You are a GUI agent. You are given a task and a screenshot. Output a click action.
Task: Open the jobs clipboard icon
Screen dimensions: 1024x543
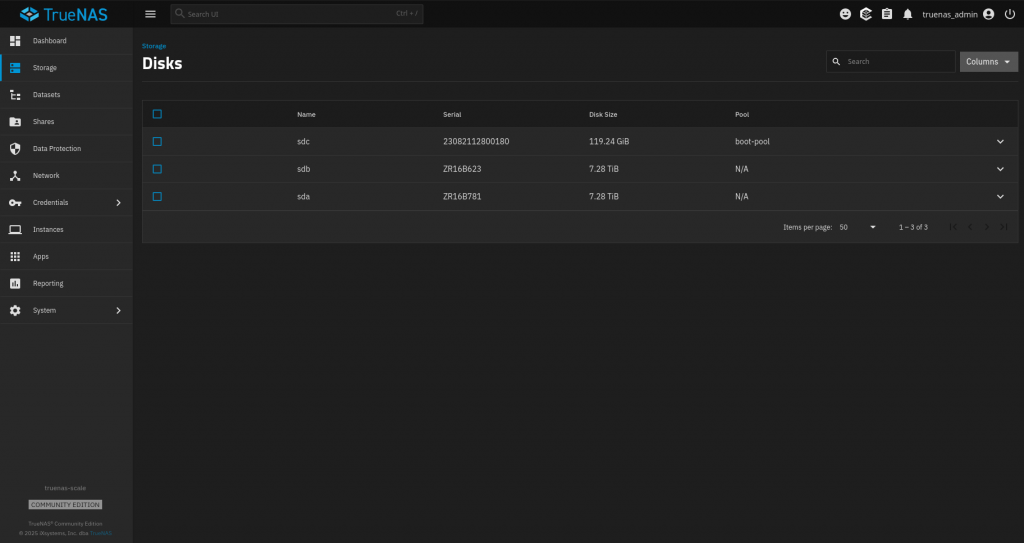887,14
